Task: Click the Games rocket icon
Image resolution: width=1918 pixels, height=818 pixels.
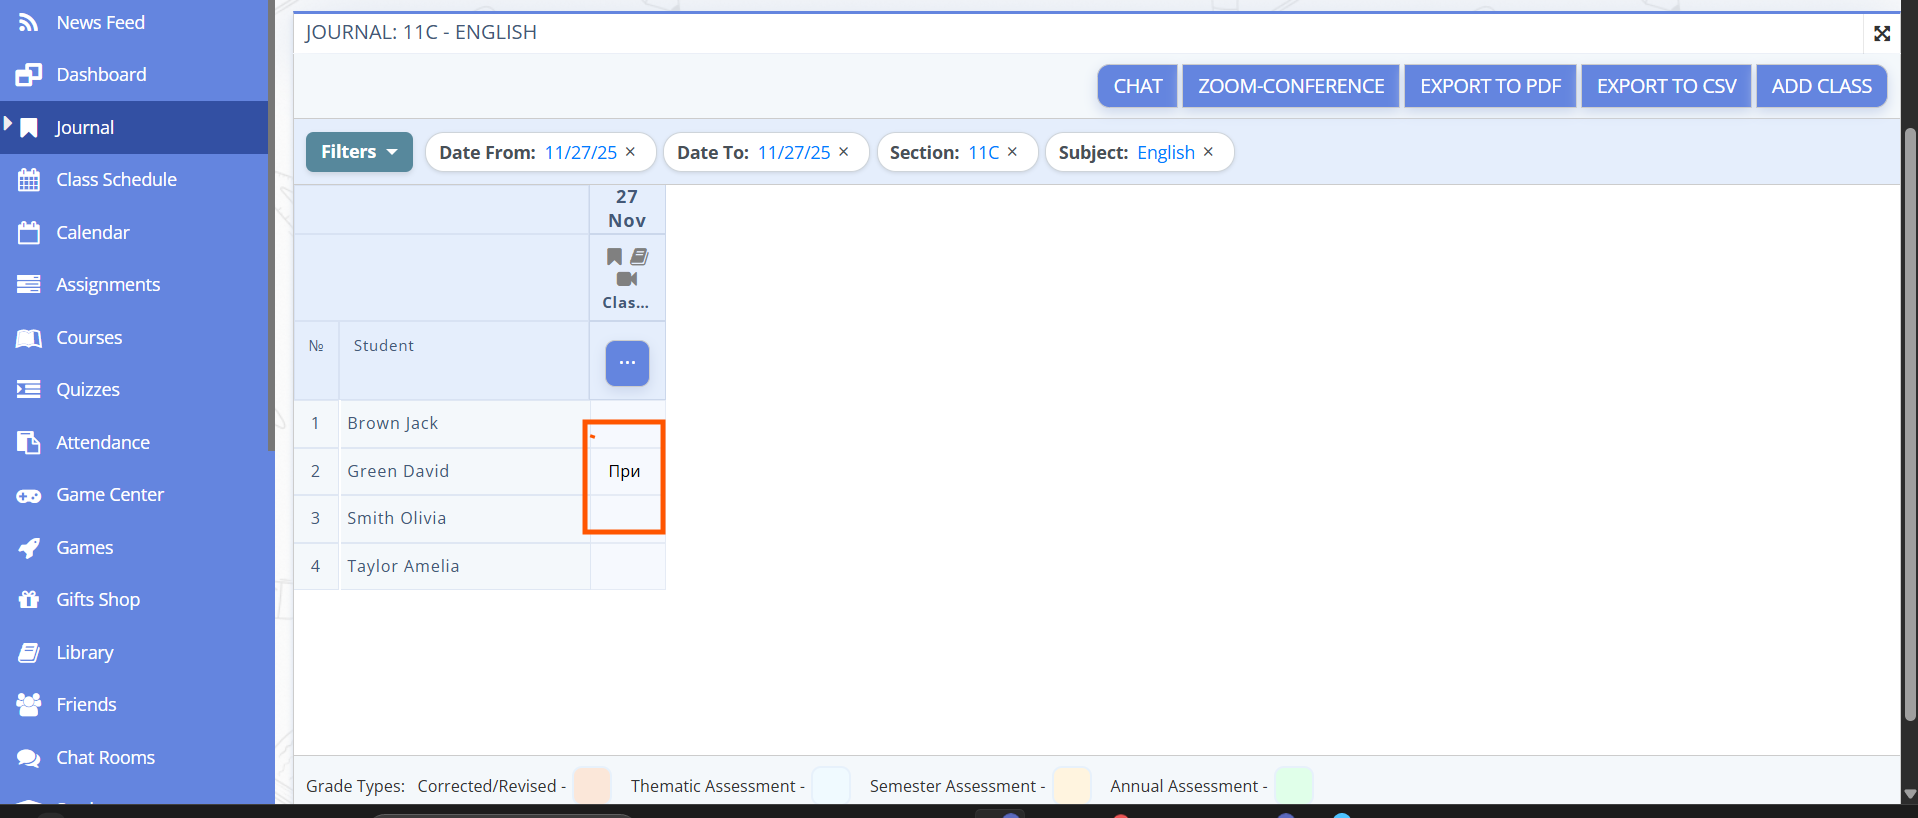Action: pos(29,548)
